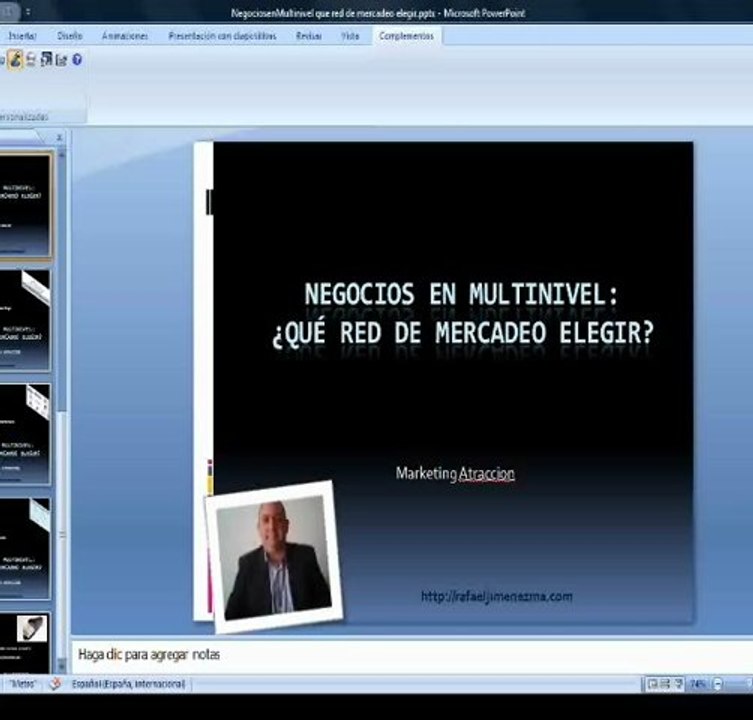This screenshot has height=720, width=753.
Task: Select the fourth slide thumbnail
Action: click(24, 549)
